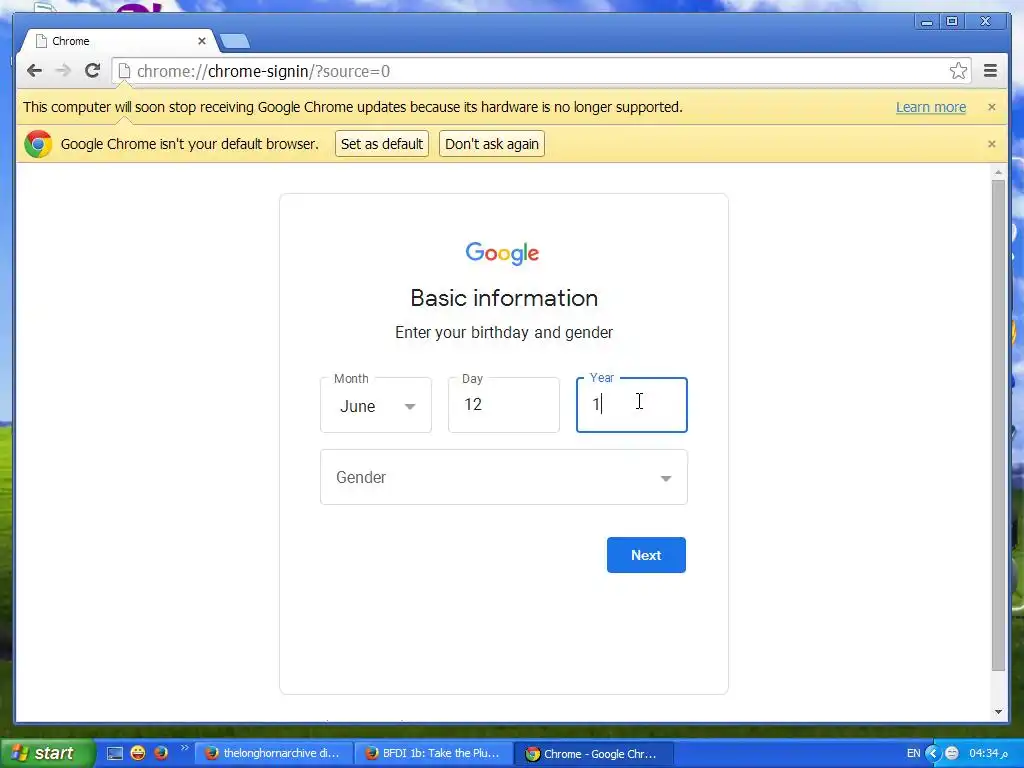Click the Enter your birthday and gender text
This screenshot has height=768, width=1024.
pos(504,332)
